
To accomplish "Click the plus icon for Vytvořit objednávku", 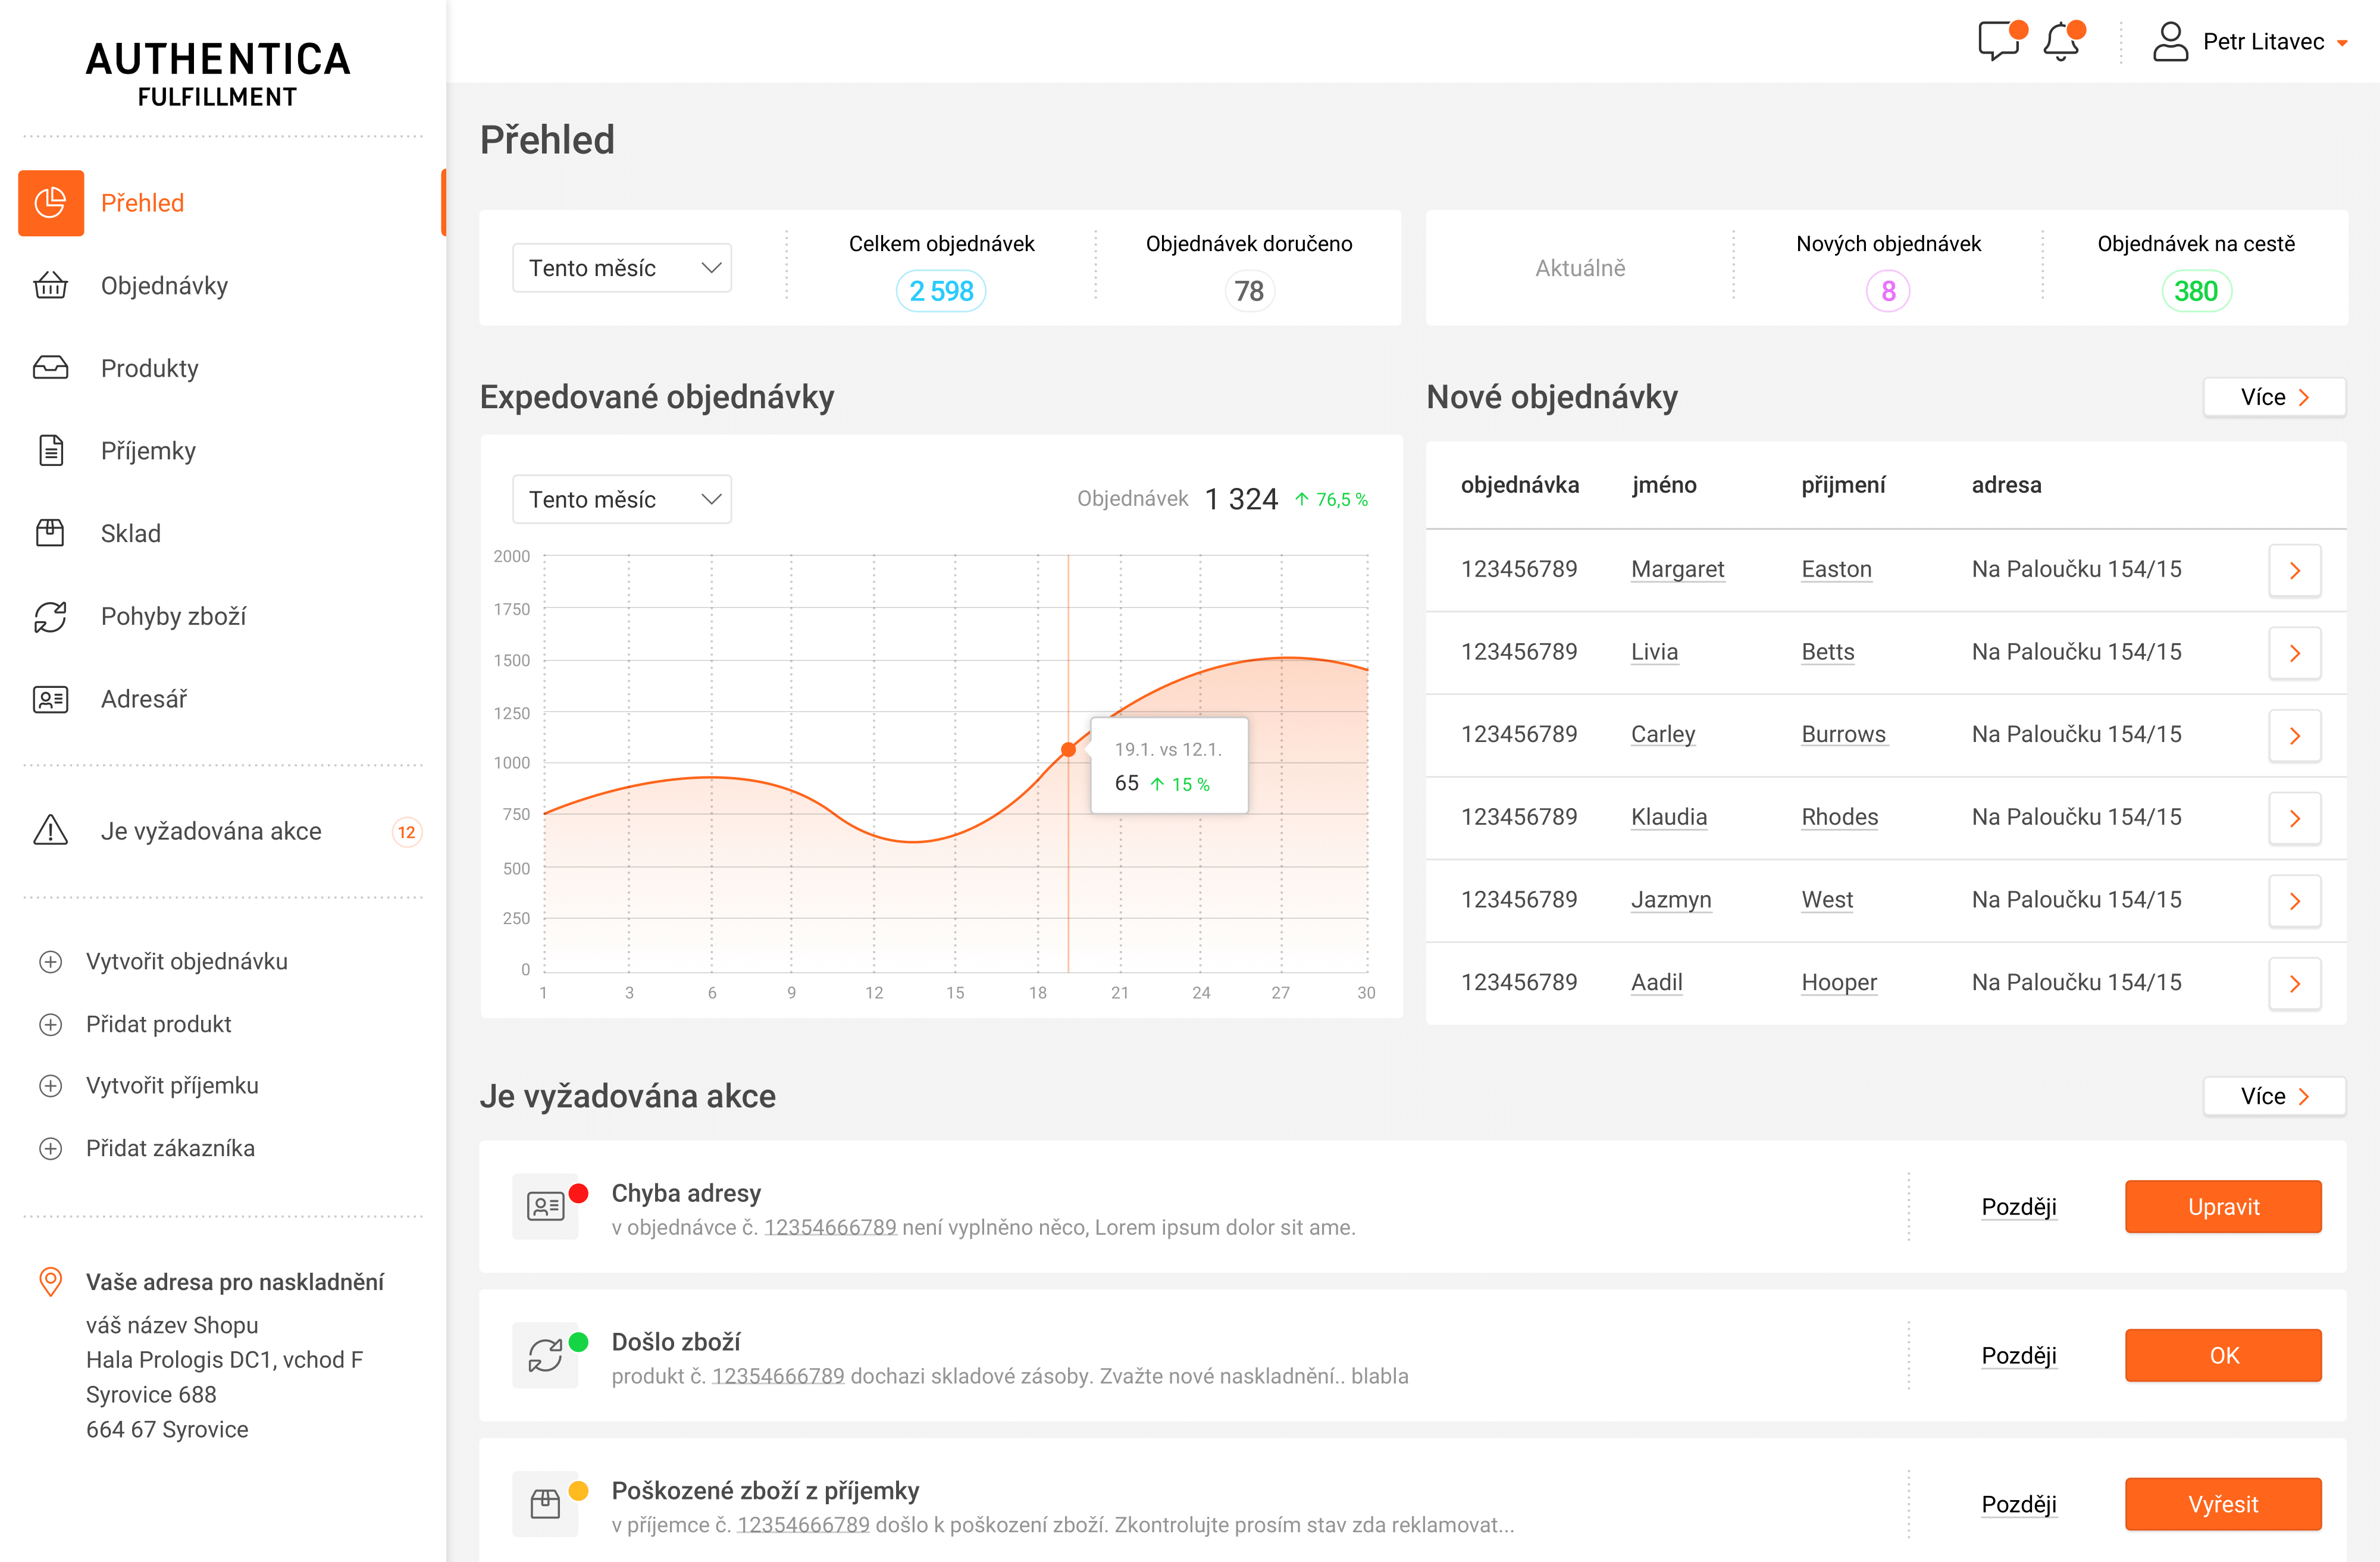I will click(x=51, y=962).
